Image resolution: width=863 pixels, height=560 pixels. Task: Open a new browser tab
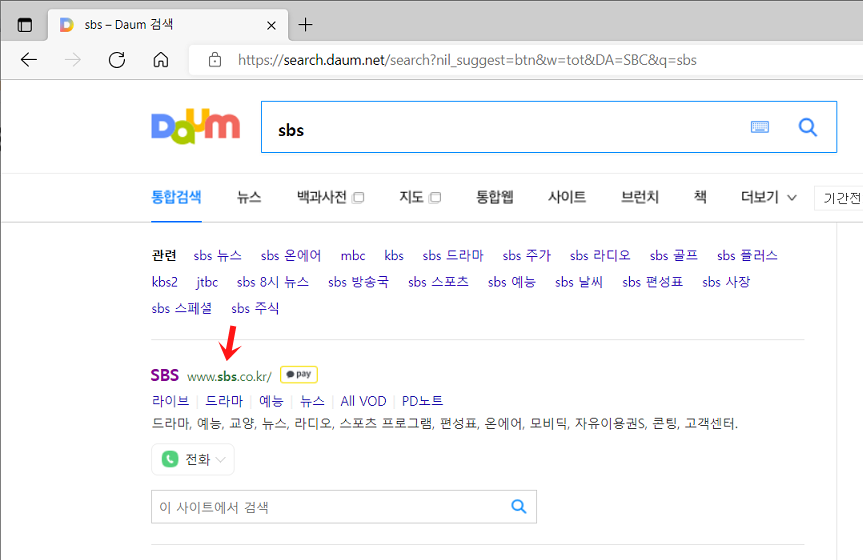tap(305, 25)
